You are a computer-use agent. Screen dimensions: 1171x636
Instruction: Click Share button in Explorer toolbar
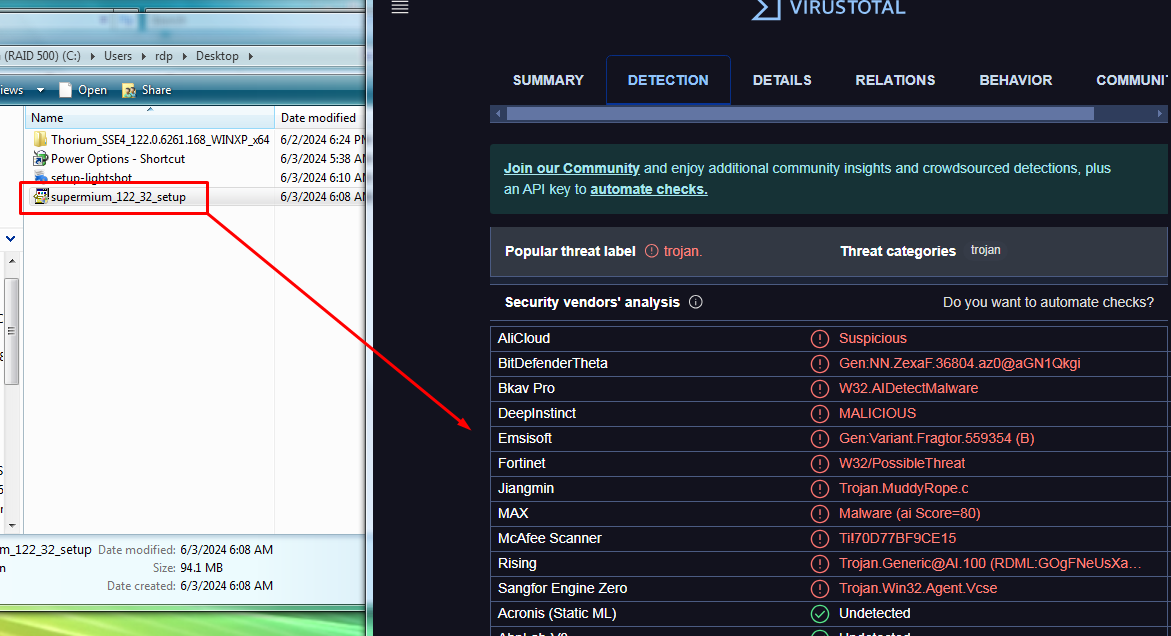click(x=146, y=90)
